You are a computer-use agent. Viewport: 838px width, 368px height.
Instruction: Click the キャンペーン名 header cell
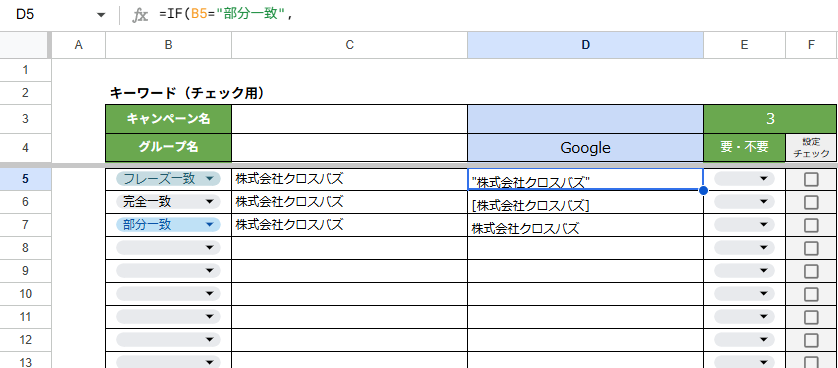coord(168,119)
